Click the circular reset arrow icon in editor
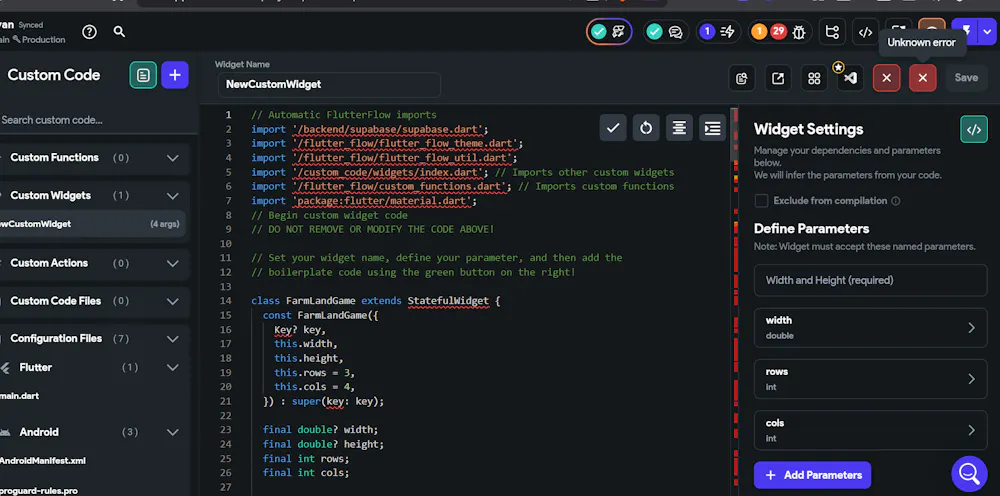 pos(646,128)
